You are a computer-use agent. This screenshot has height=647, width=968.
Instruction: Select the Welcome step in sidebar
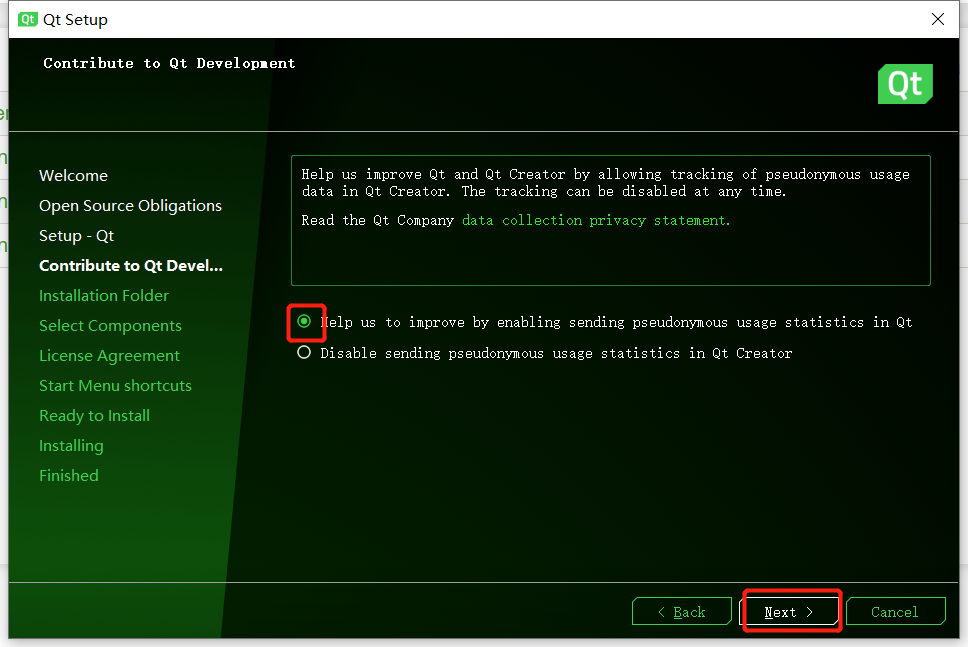click(x=73, y=176)
